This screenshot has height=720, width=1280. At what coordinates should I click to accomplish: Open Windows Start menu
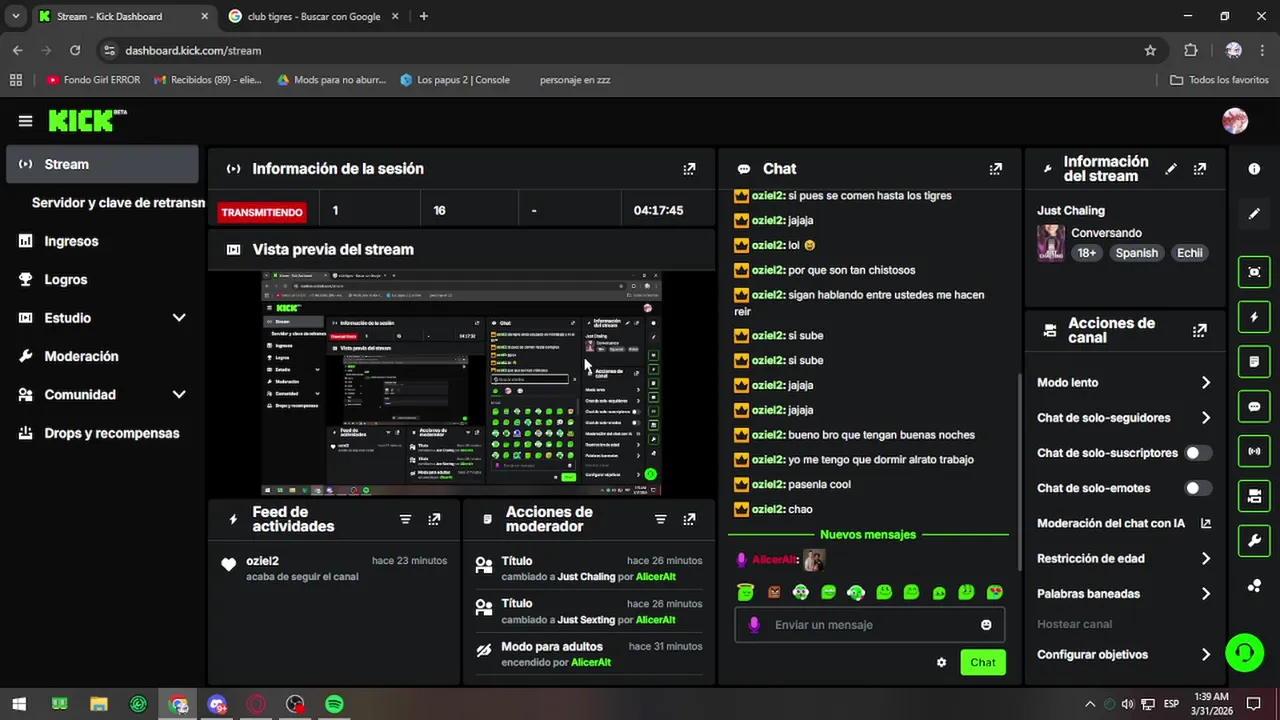tap(19, 705)
